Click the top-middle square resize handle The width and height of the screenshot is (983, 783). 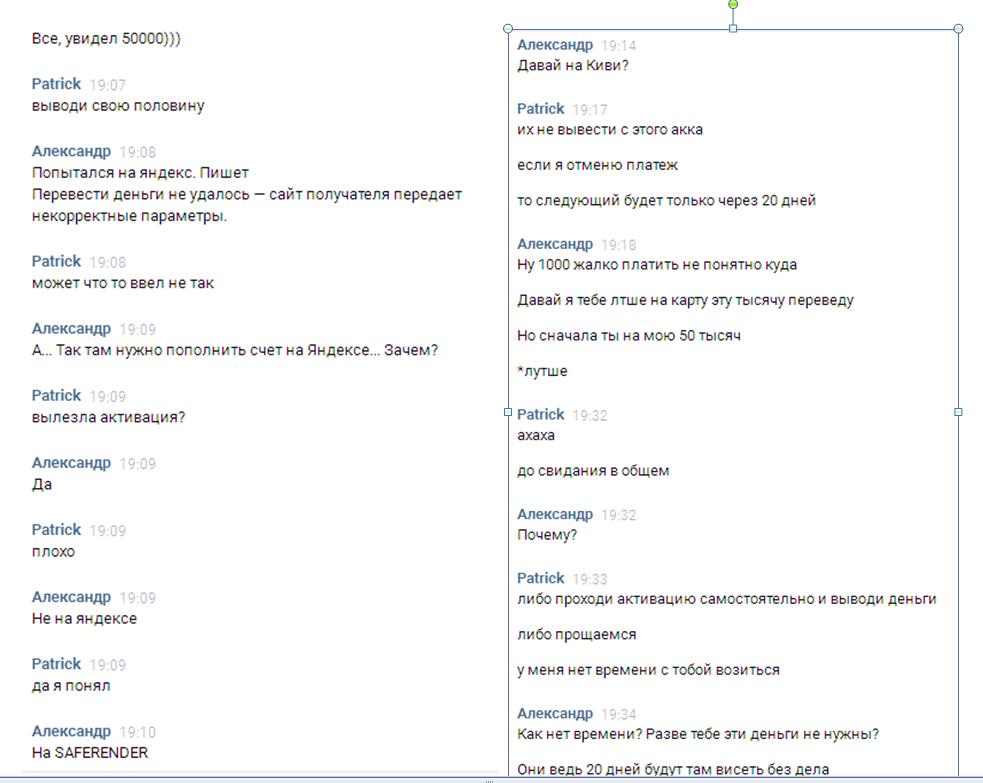[733, 28]
